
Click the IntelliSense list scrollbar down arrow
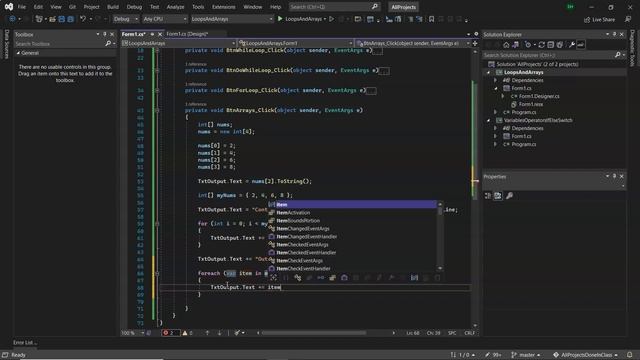(440, 268)
